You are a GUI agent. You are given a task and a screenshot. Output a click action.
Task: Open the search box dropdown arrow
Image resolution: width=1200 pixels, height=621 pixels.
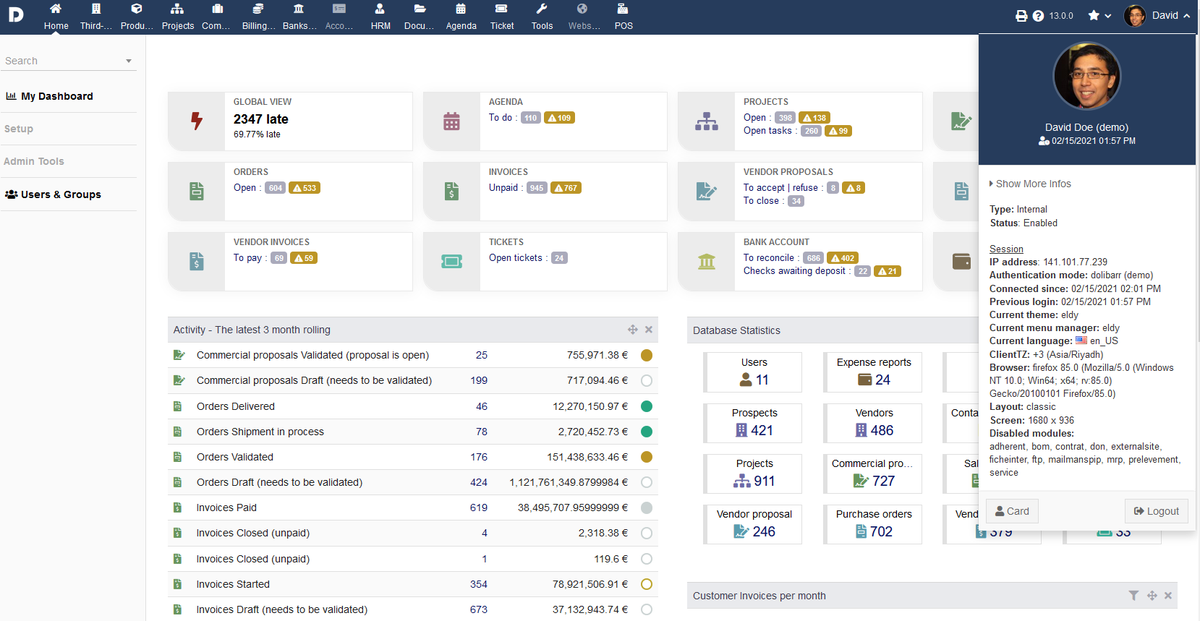(x=129, y=61)
